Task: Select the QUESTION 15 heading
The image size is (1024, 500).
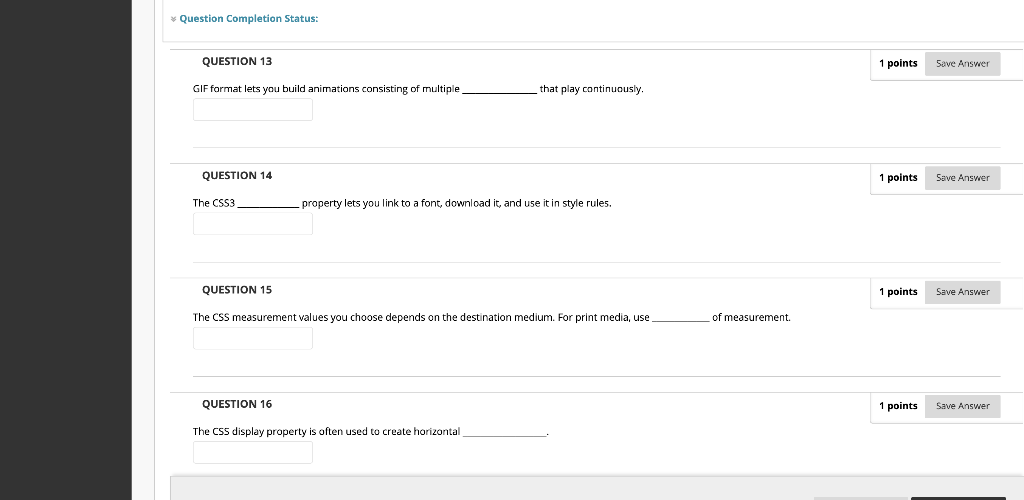Action: [x=237, y=290]
